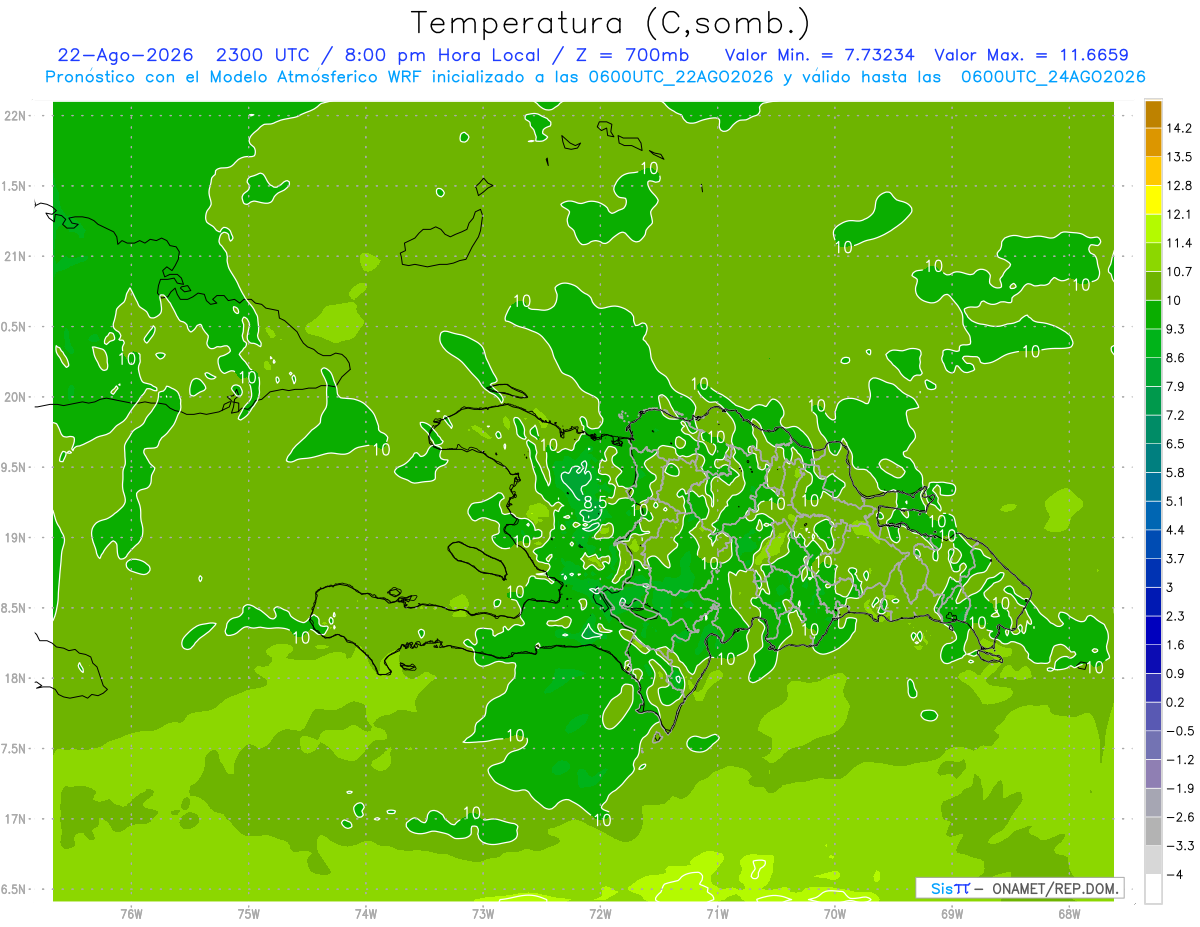
Task: Pick the yellow swatch between 12.1 and 12.8
Action: [x=1153, y=200]
